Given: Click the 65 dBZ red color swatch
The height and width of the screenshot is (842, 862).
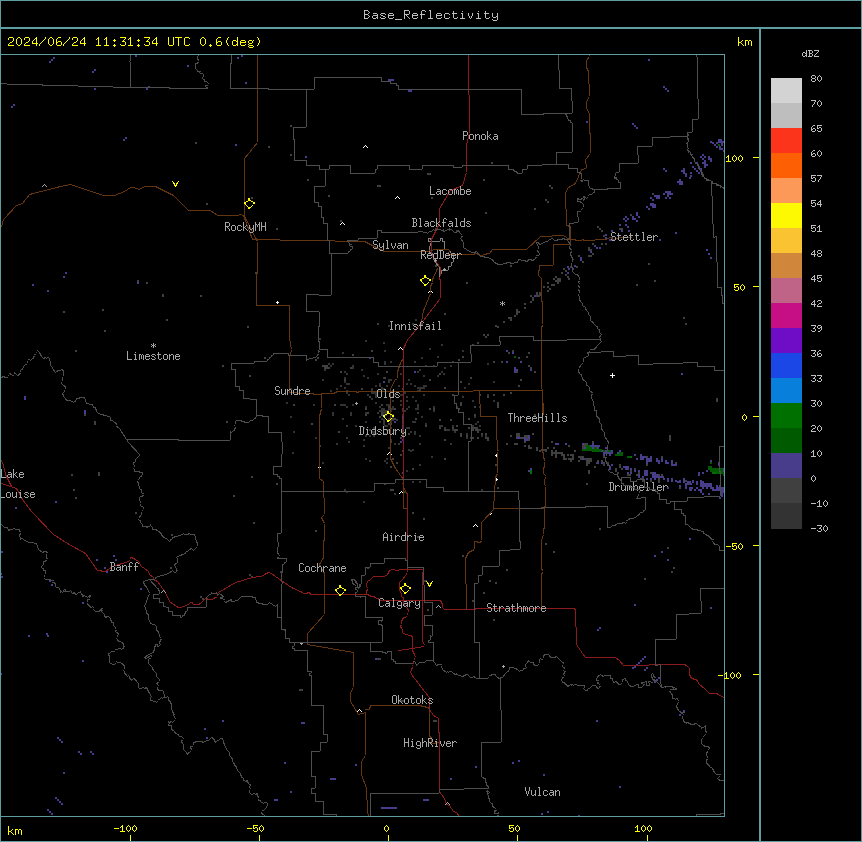Looking at the screenshot, I should point(786,140).
